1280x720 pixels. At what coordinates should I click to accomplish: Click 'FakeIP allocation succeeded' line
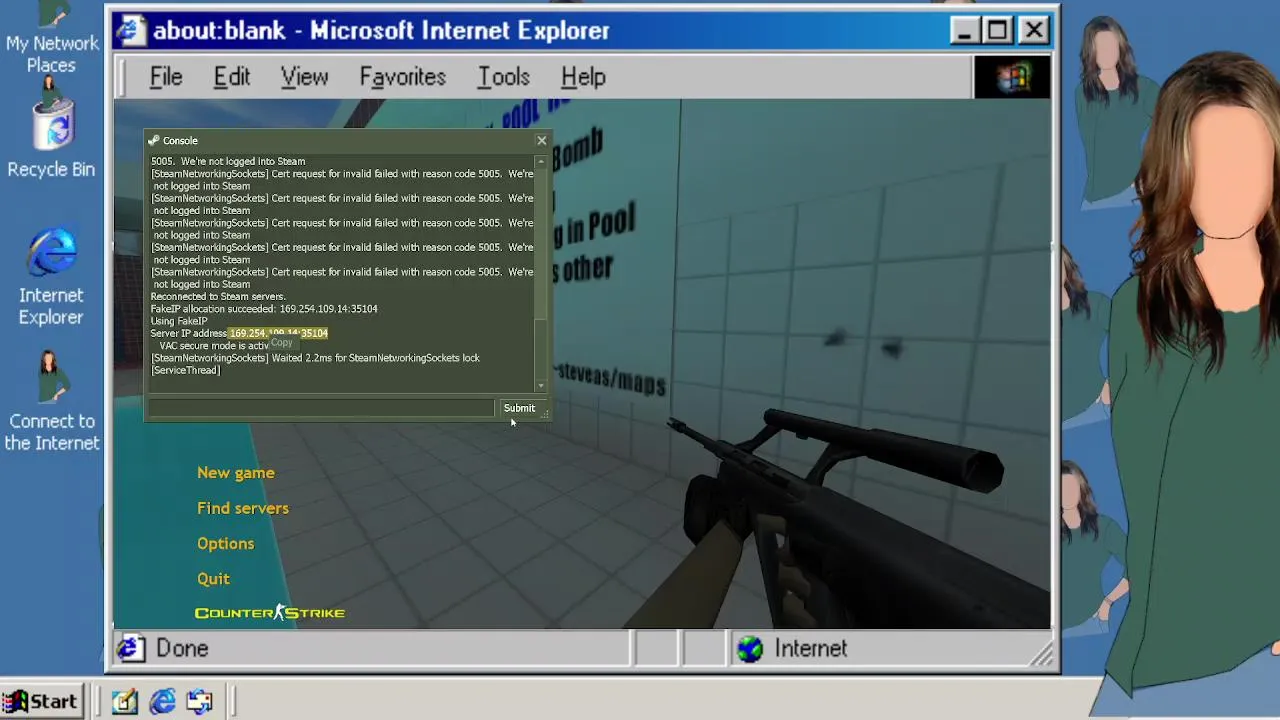pyautogui.click(x=264, y=309)
